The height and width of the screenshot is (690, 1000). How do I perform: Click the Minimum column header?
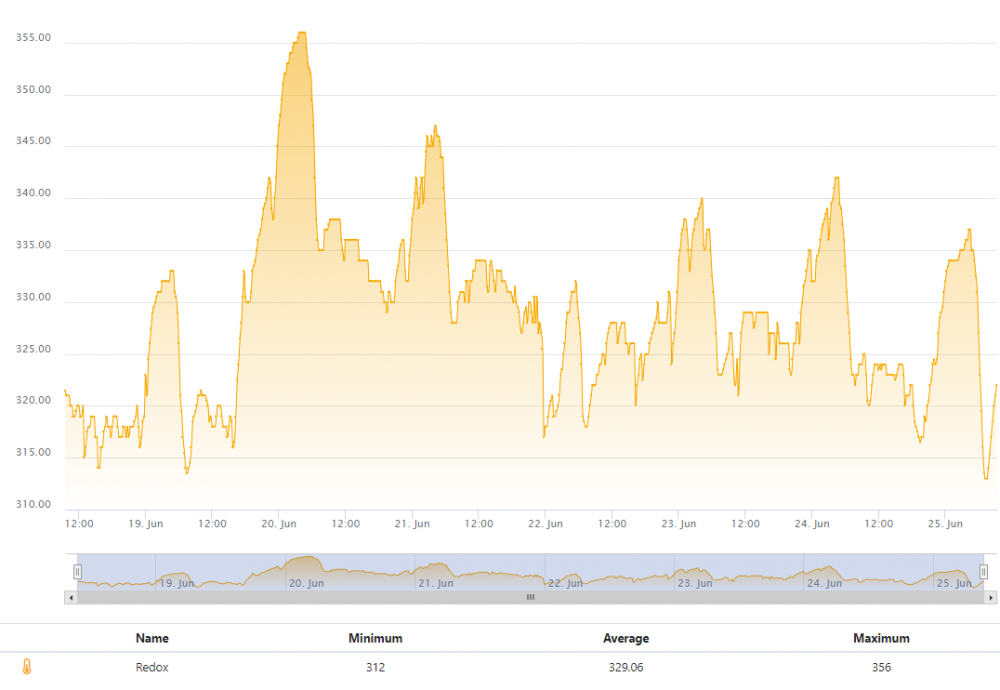click(x=375, y=638)
